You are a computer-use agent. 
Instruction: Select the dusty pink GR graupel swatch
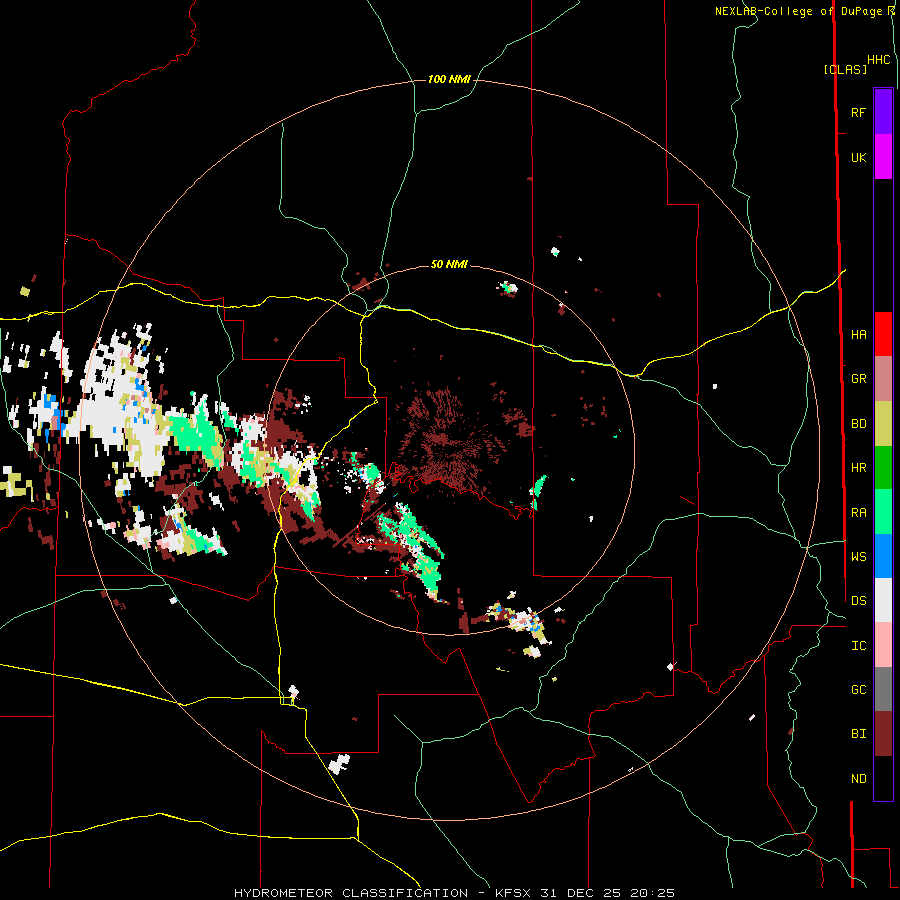(883, 379)
